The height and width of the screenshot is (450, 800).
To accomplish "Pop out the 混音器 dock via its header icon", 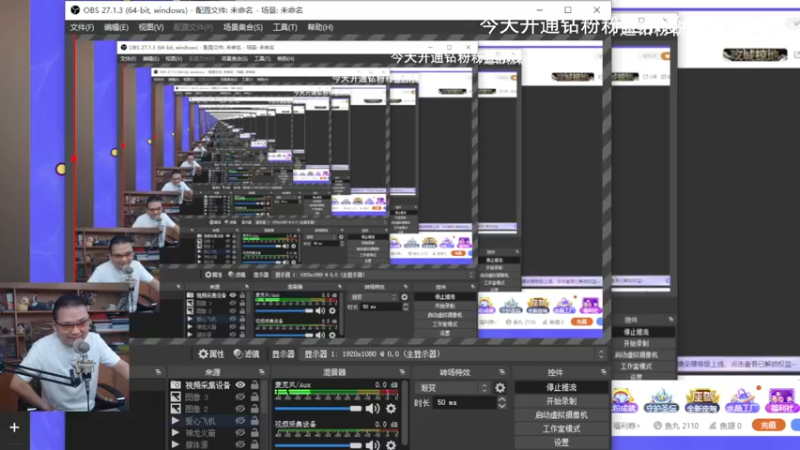I will tap(402, 372).
